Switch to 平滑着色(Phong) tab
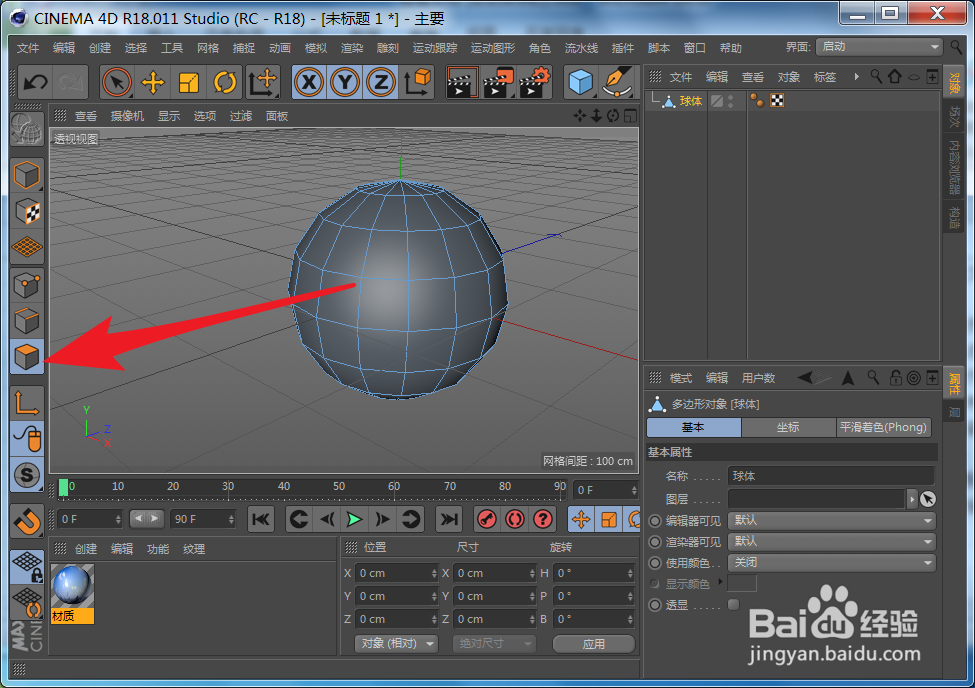Screen dimensions: 975x688 883,427
